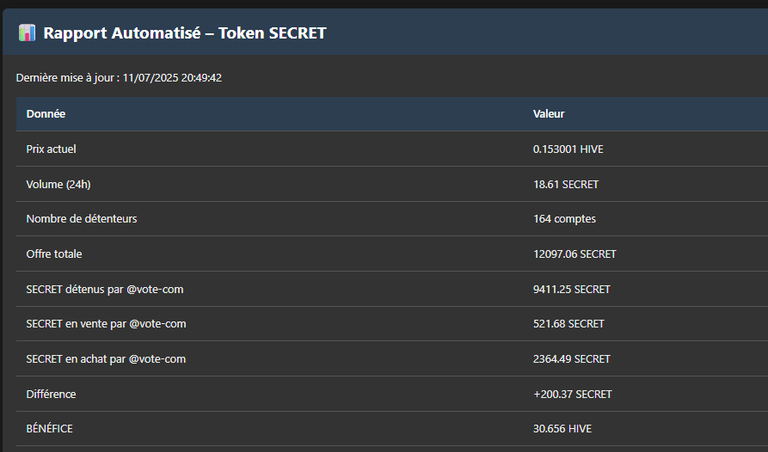The image size is (768, 452).
Task: Click SECRET en achat par @vote-com
Action: tap(106, 359)
